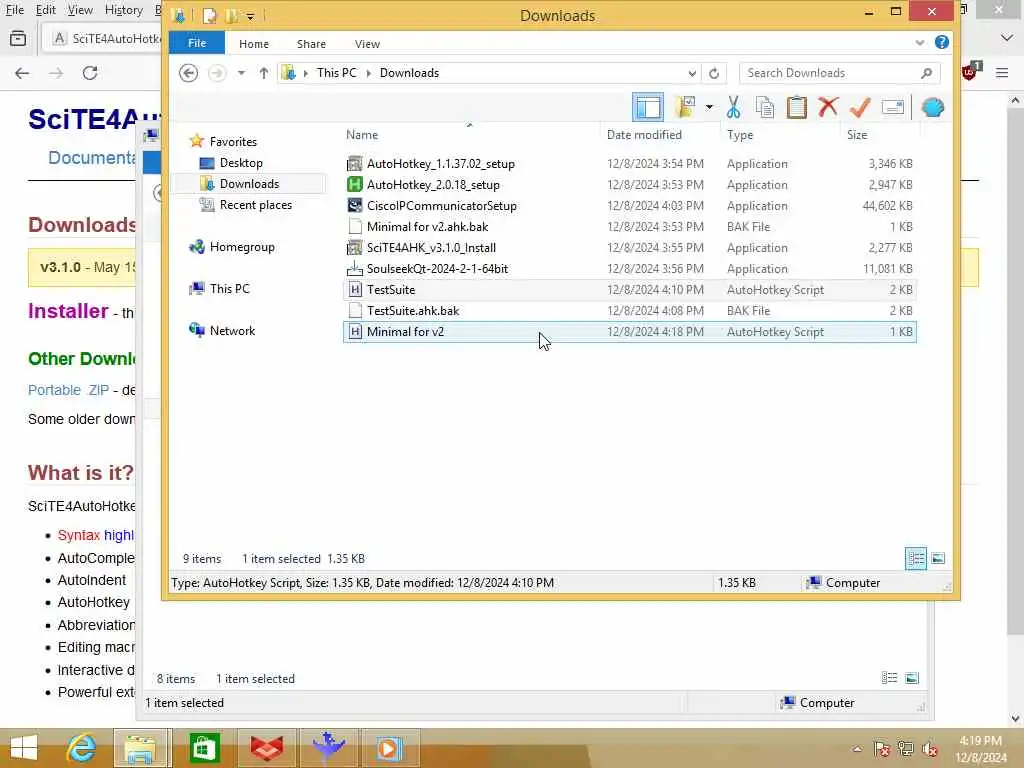Toggle the navigation pane layout icon
Screen dimensions: 1024x768
[648, 107]
